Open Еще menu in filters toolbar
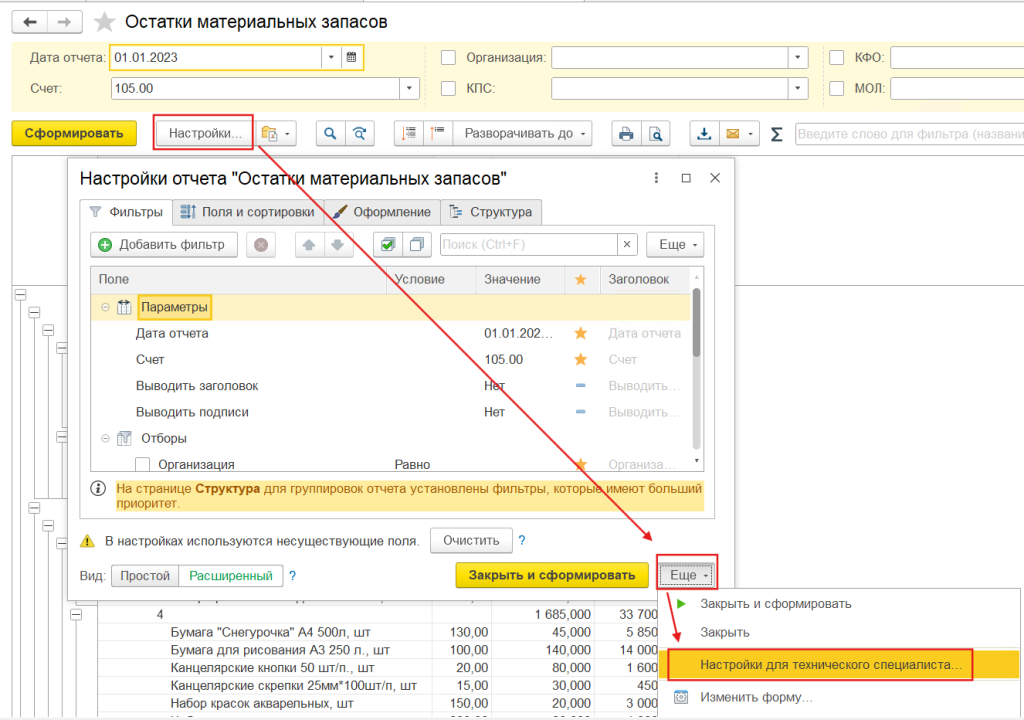 [x=675, y=244]
